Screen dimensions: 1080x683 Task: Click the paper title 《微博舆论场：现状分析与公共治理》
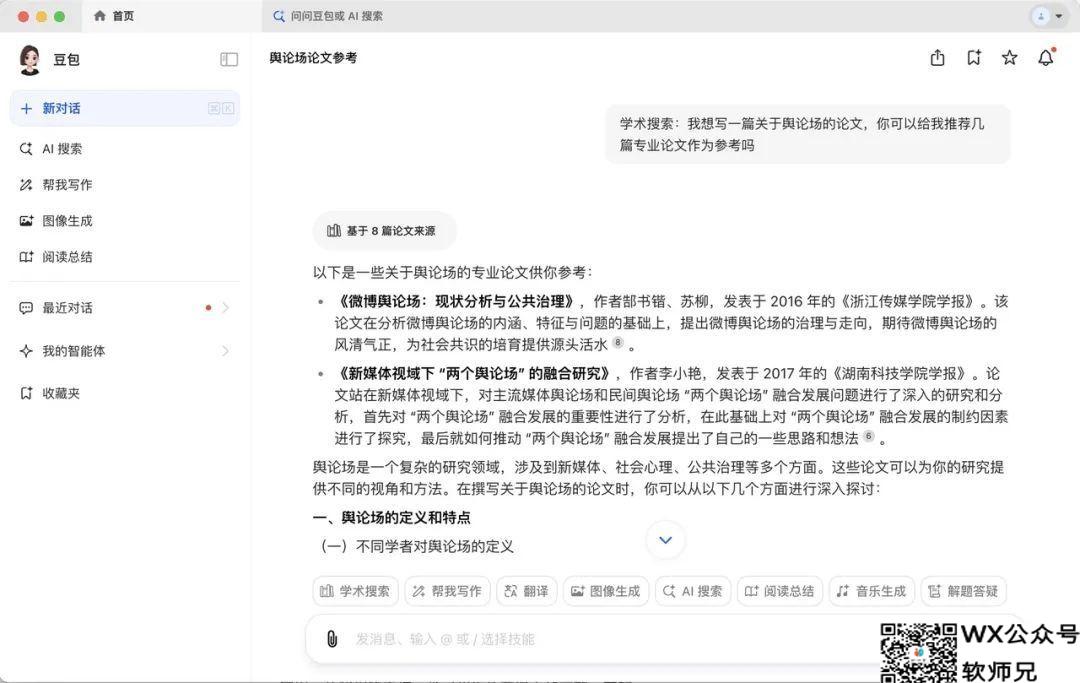[x=456, y=302]
